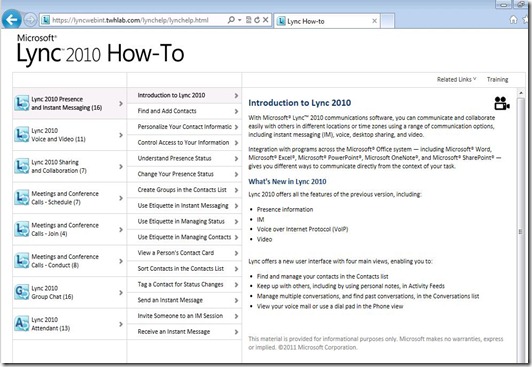Click the icon for Conference Calls - Join
Screen dimensions: 532x367
[x=22, y=229]
